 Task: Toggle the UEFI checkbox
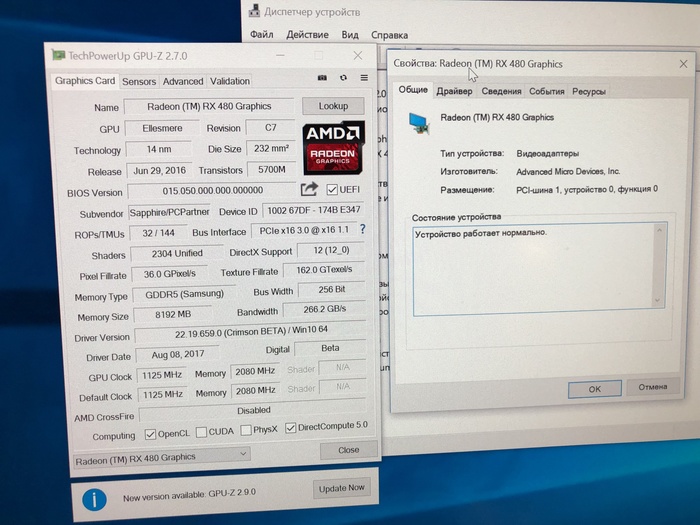[332, 189]
